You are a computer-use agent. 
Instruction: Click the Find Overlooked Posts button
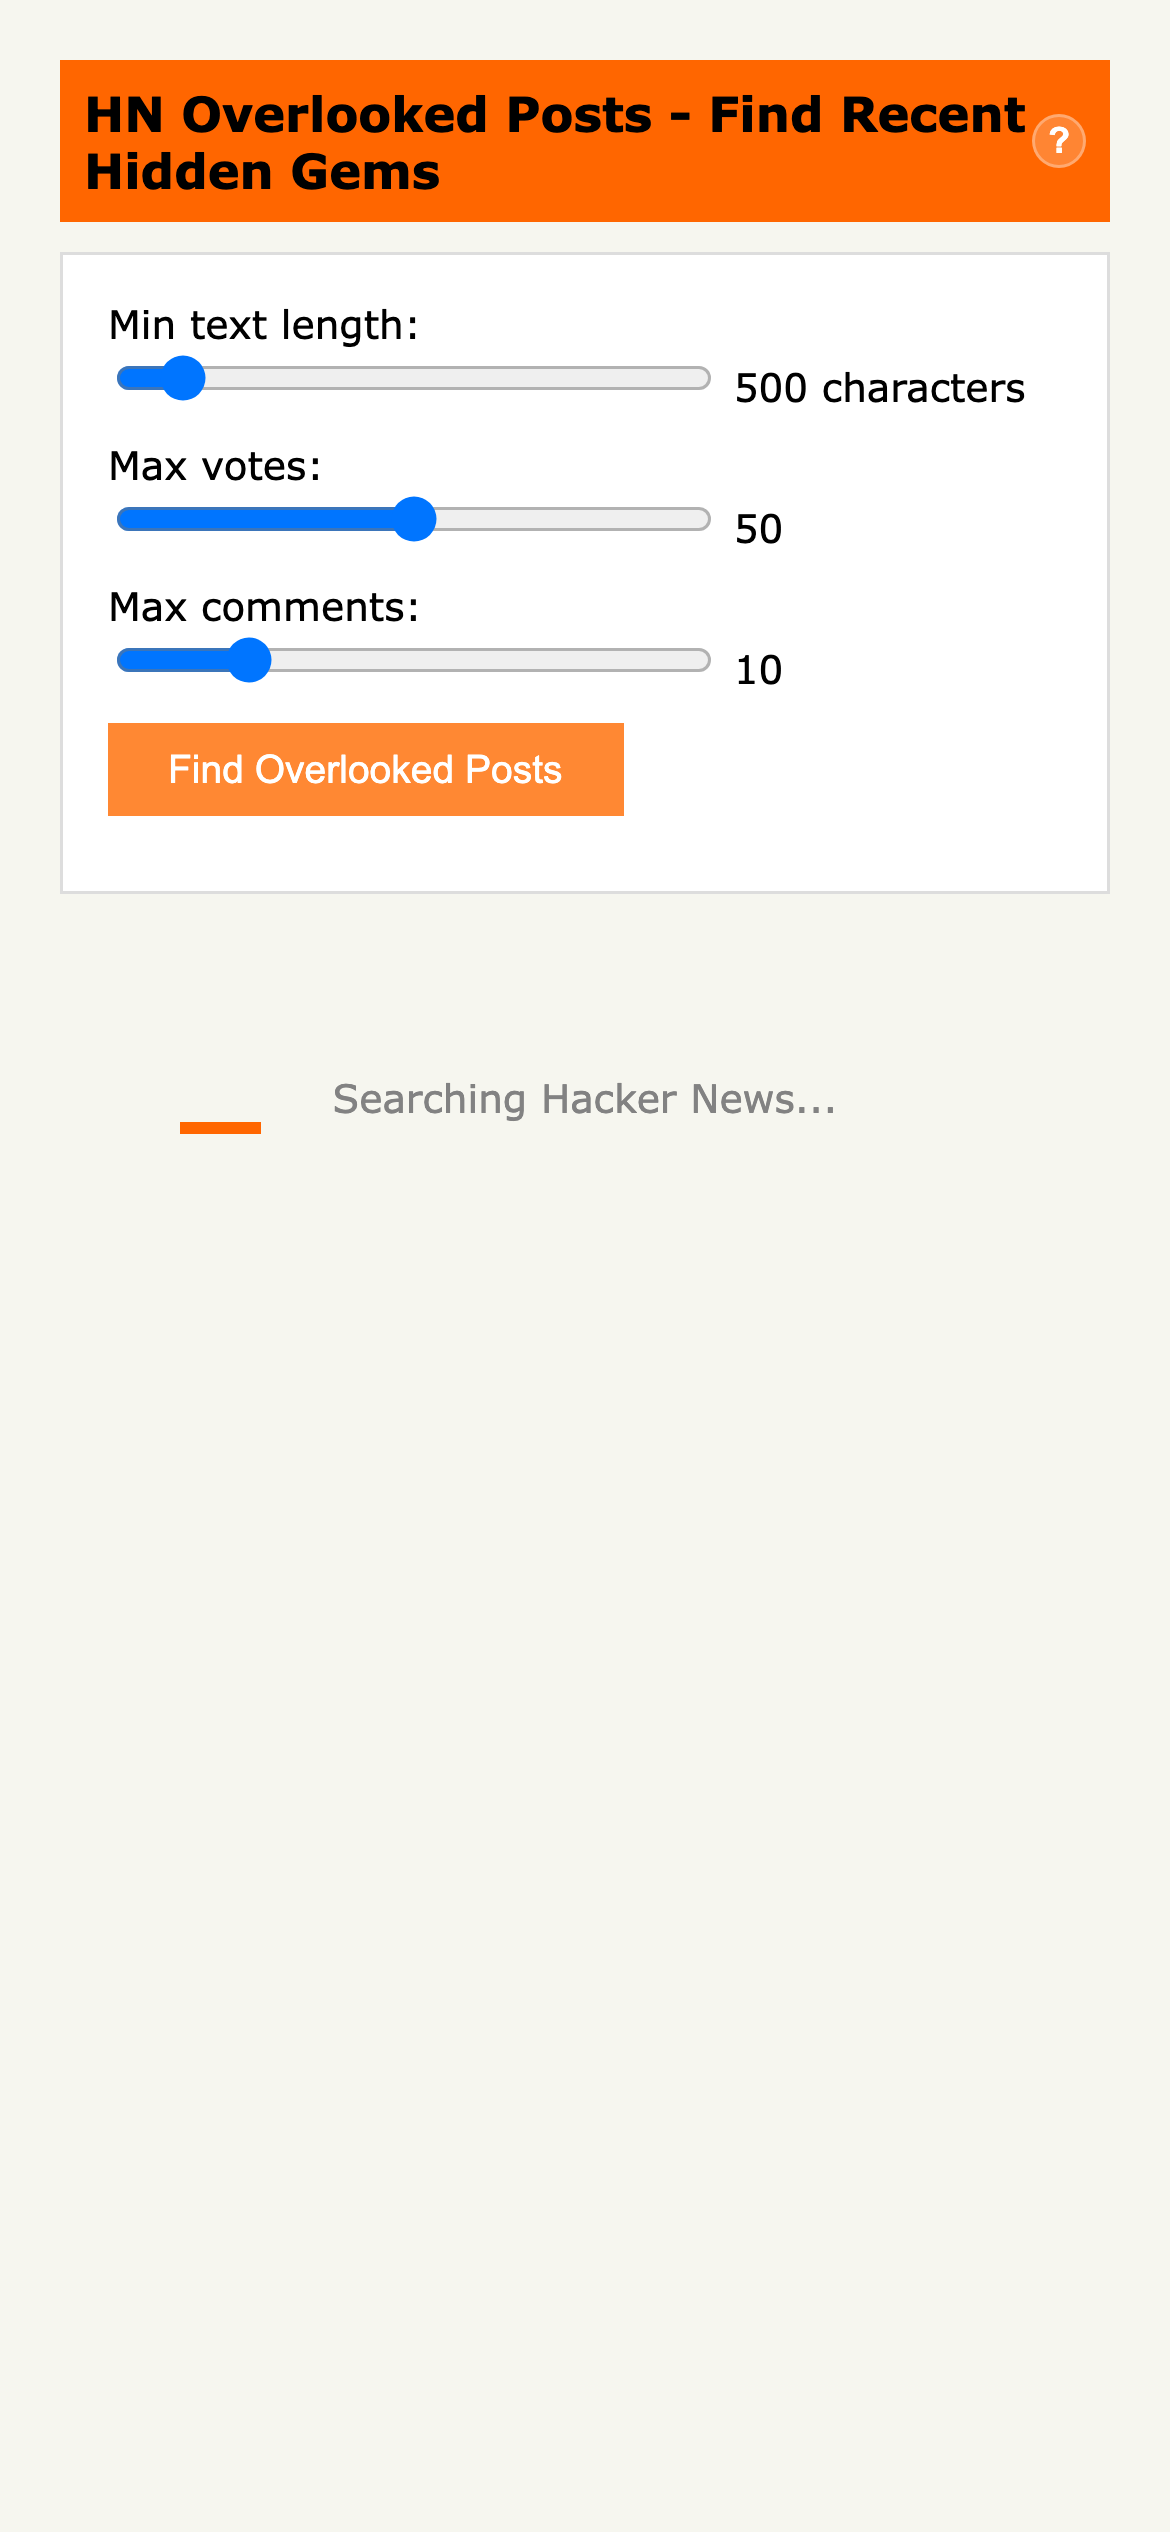[366, 769]
